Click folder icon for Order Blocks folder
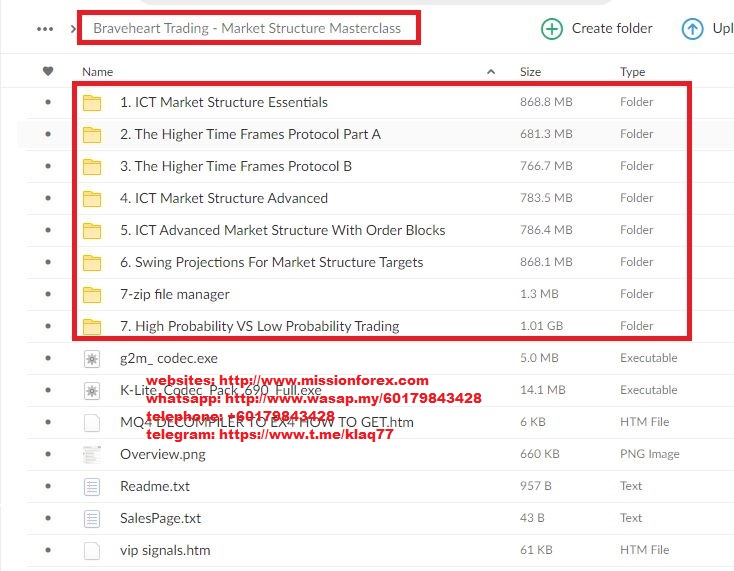The image size is (734, 571). point(92,230)
